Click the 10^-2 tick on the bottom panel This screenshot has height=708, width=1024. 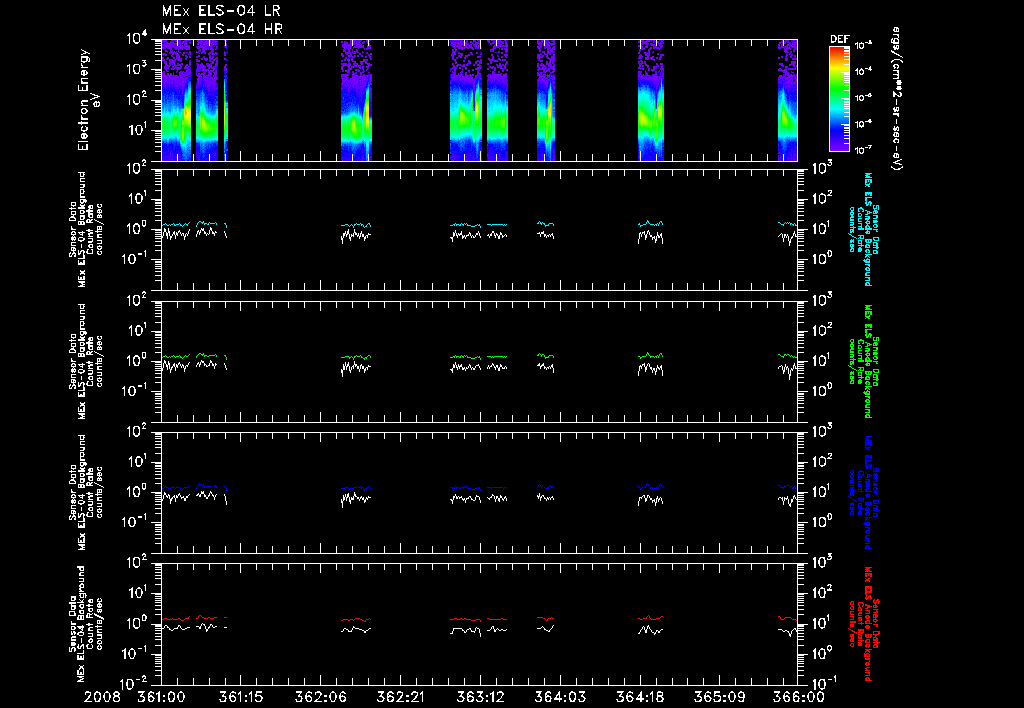tap(135, 683)
